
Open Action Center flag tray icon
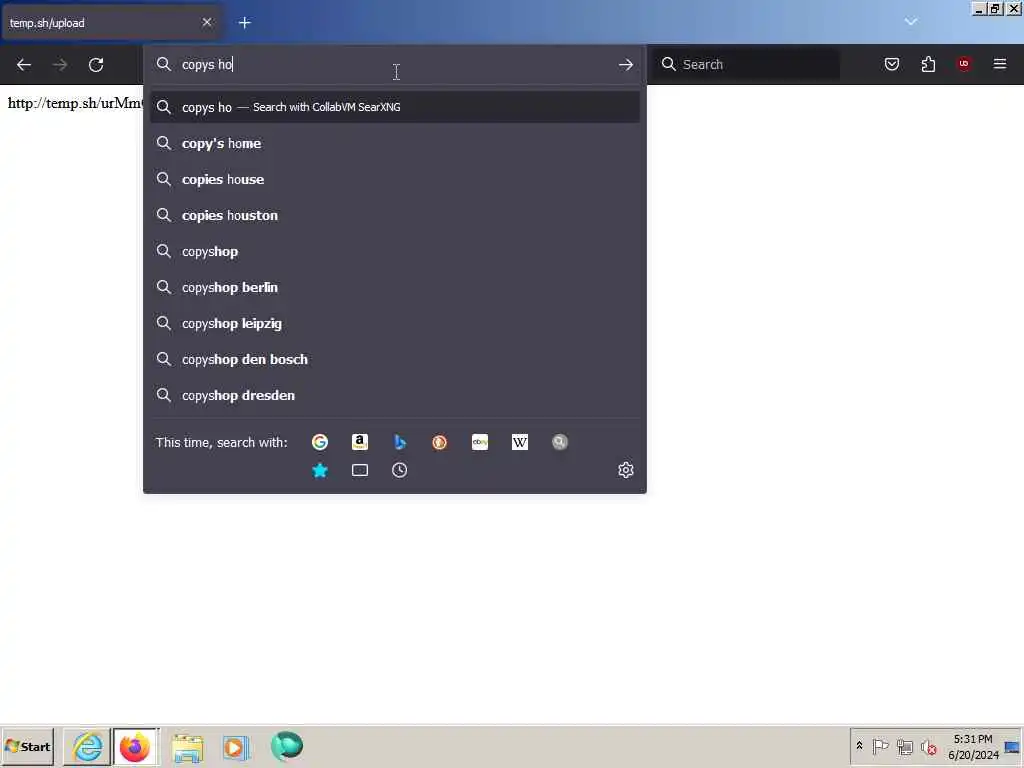[x=880, y=746]
